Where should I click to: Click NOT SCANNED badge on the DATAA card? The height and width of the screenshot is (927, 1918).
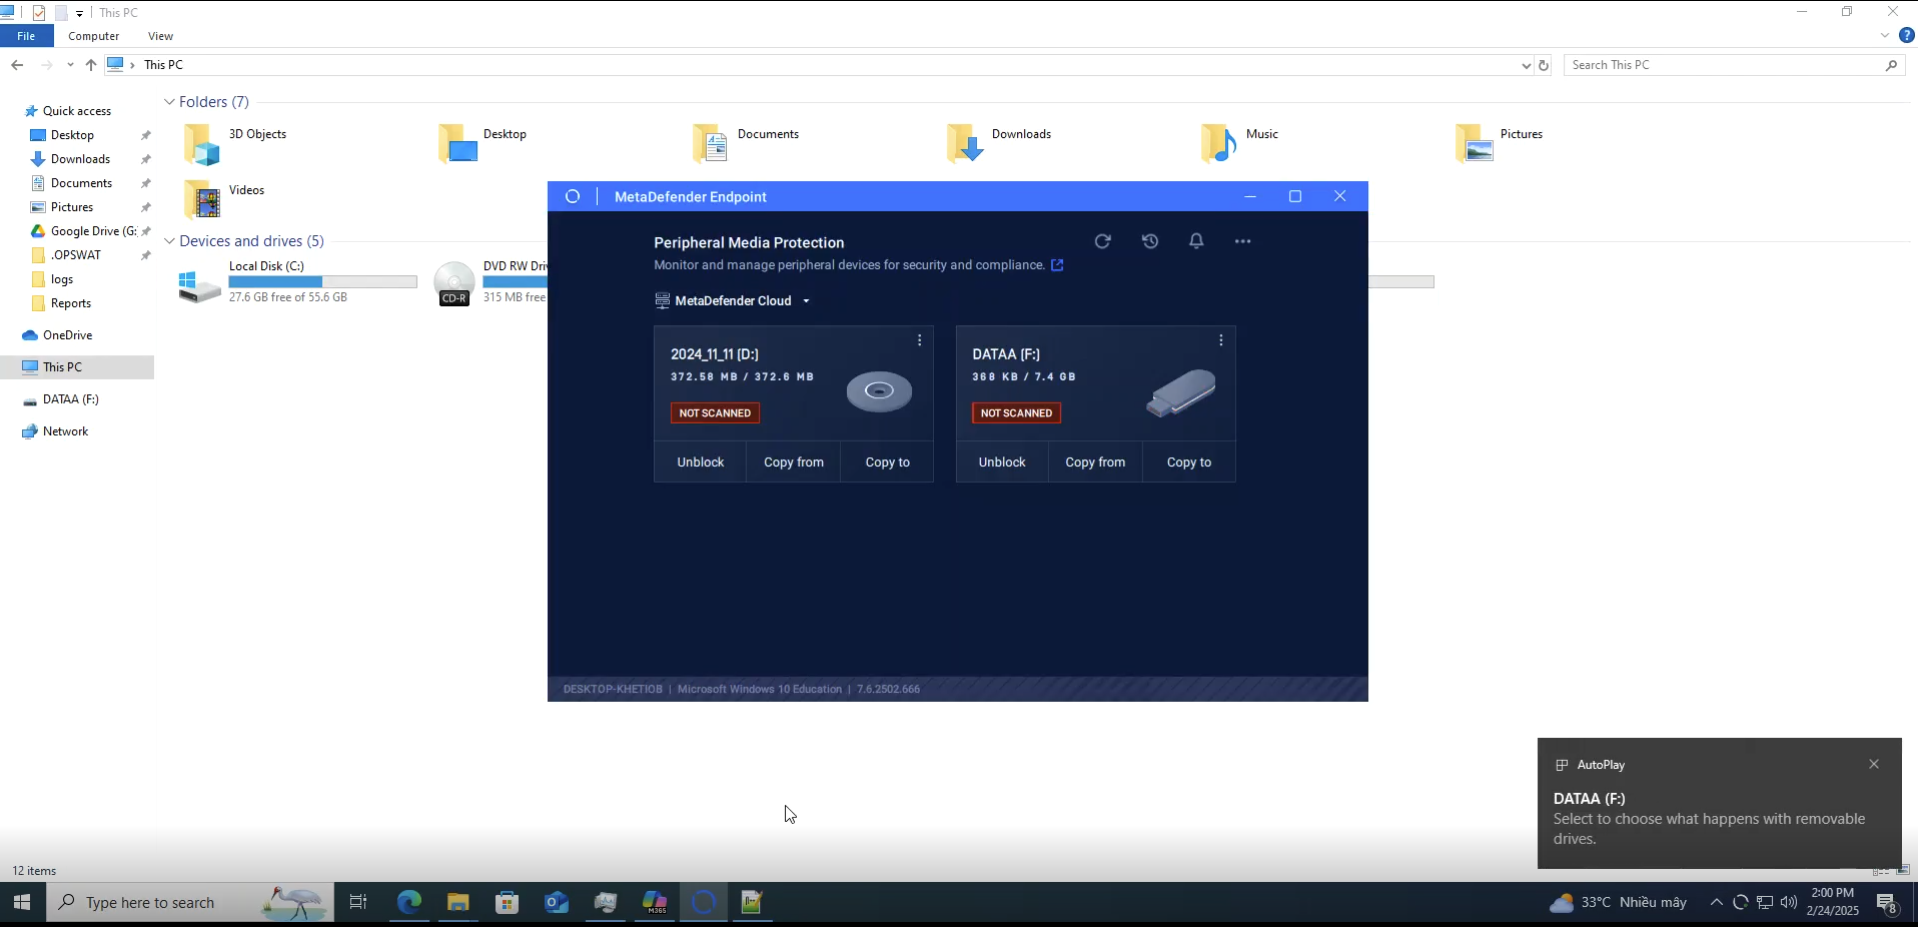(x=1016, y=413)
